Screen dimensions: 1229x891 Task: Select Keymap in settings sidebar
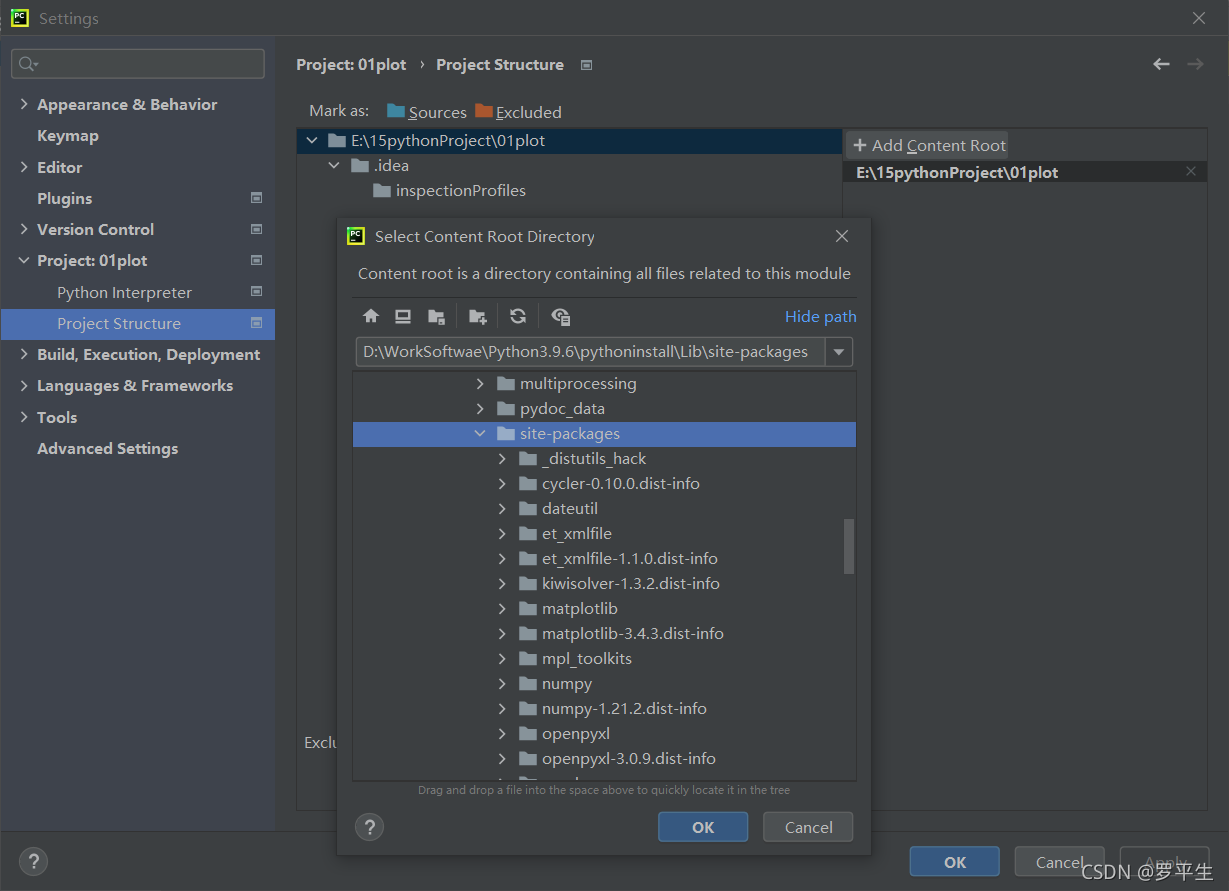click(68, 136)
